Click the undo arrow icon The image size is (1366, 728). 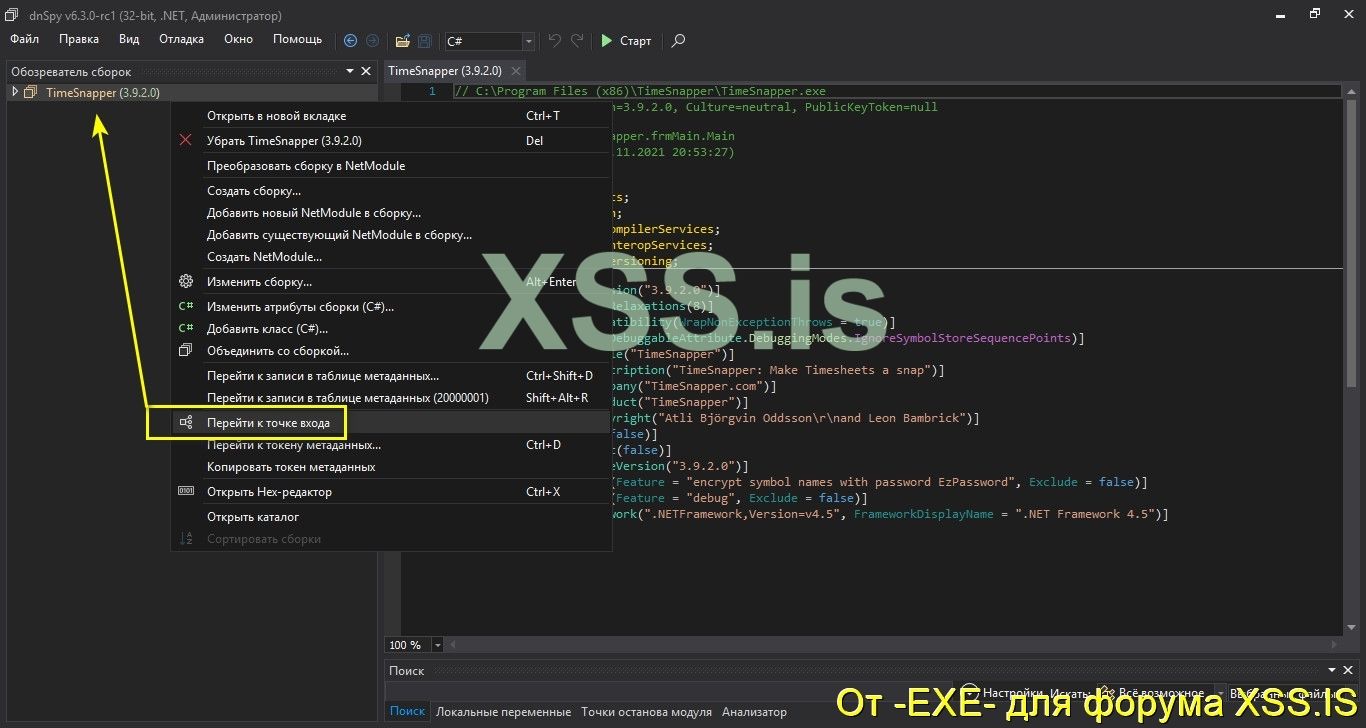(556, 40)
